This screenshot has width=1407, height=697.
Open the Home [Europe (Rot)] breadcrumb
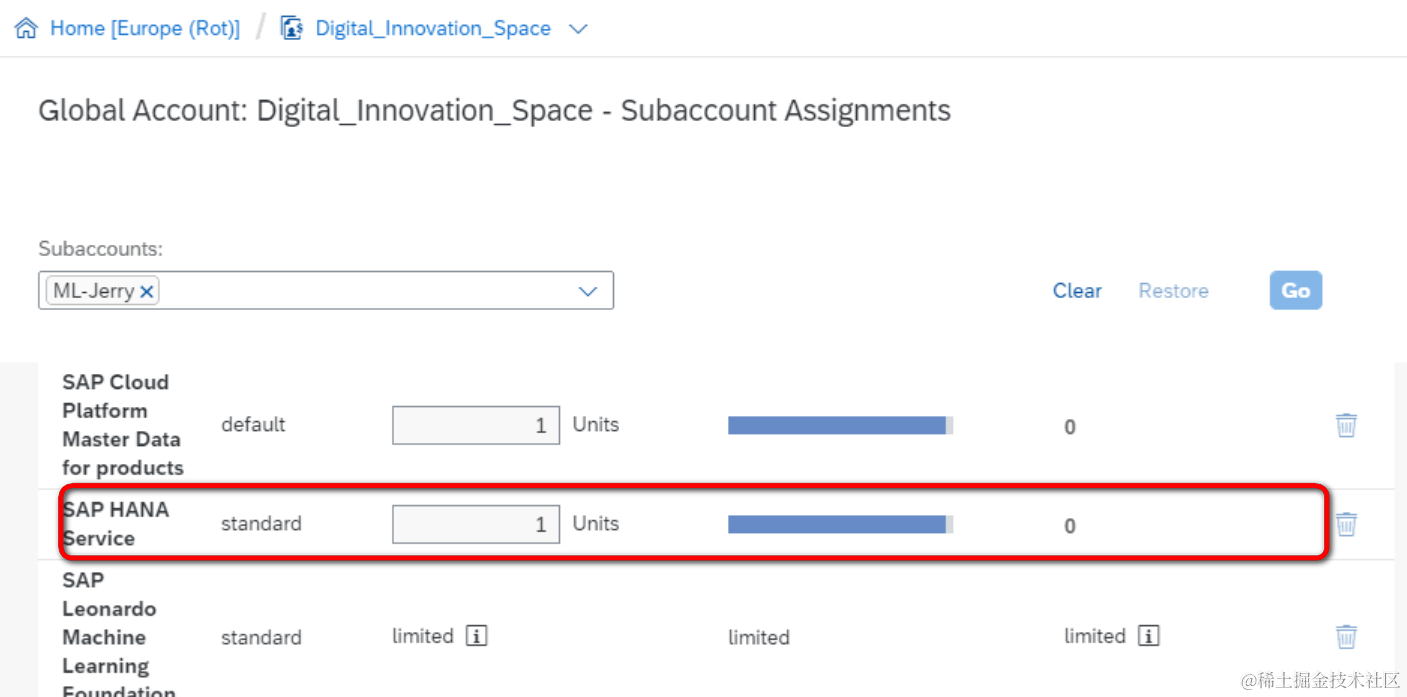(x=145, y=28)
